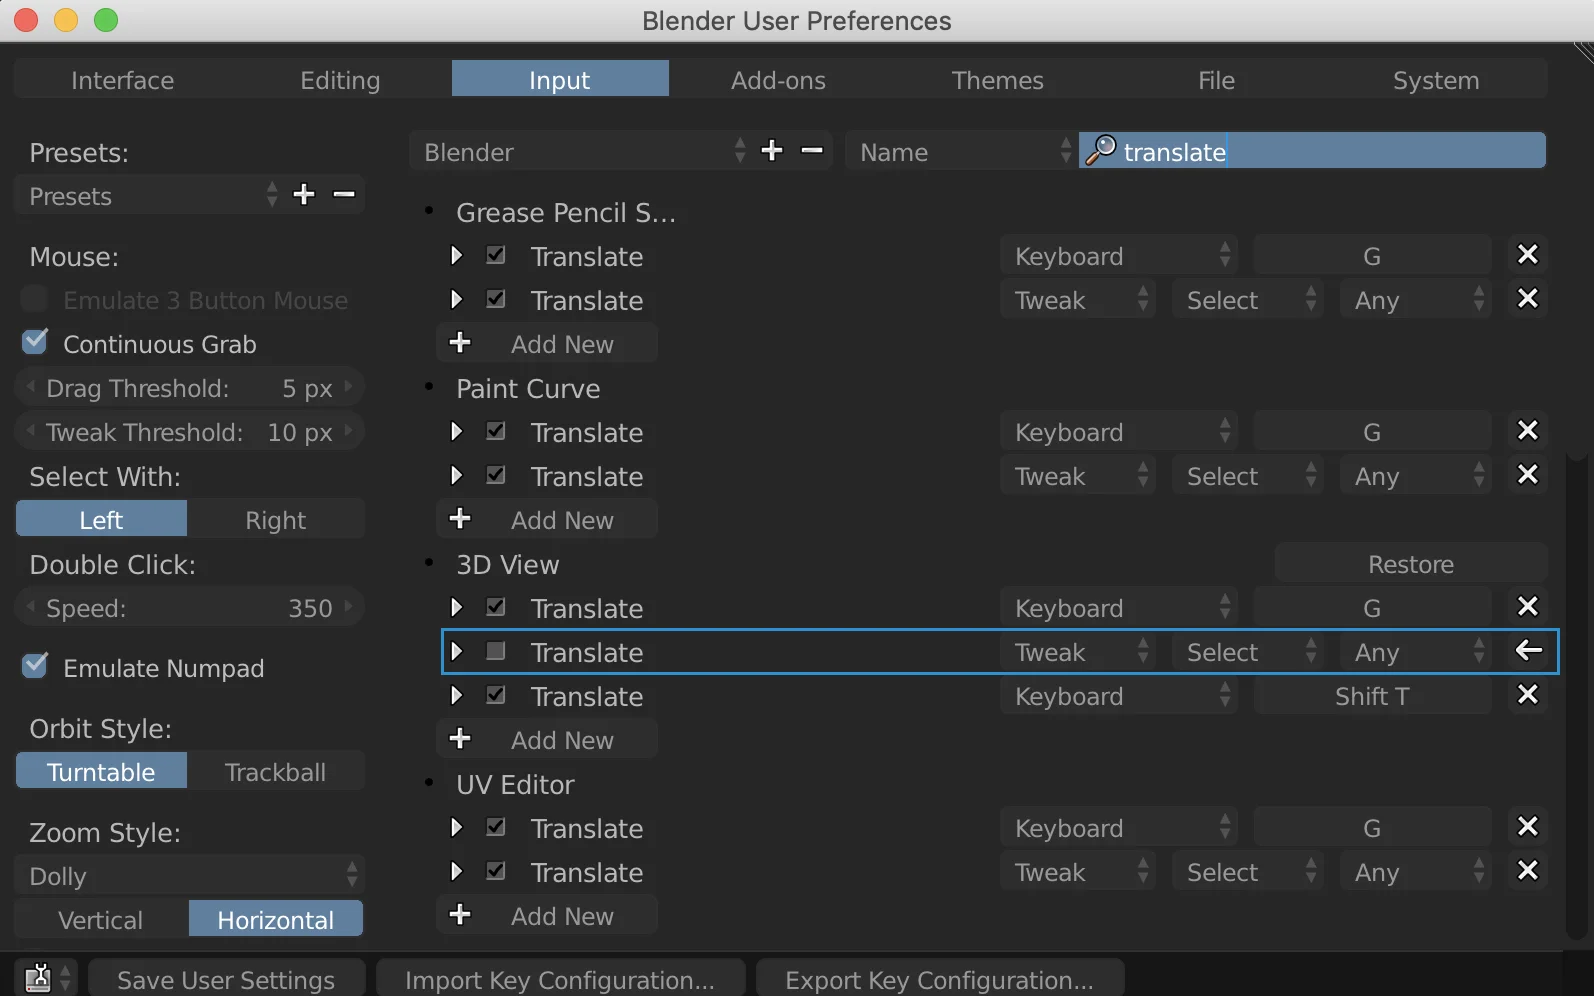This screenshot has width=1594, height=996.
Task: Toggle Emulate Numpad checkbox
Action: 35,666
